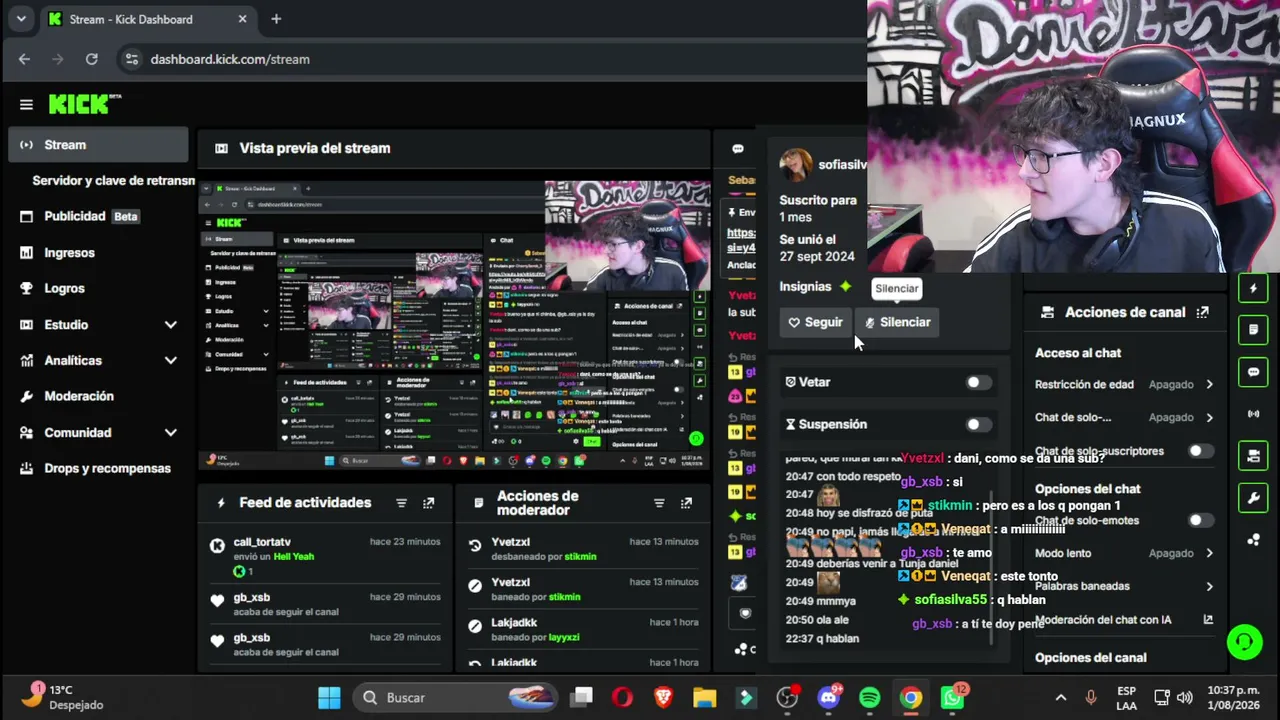Viewport: 1280px width, 720px height.
Task: Open WhatsApp from the taskbar
Action: coord(952,697)
